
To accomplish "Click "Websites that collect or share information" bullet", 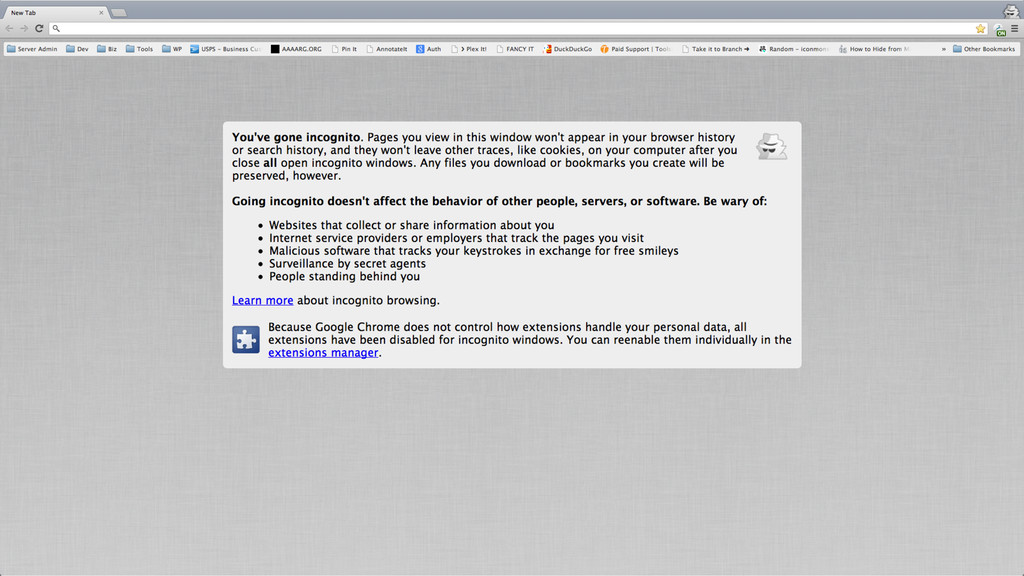I will (411, 225).
